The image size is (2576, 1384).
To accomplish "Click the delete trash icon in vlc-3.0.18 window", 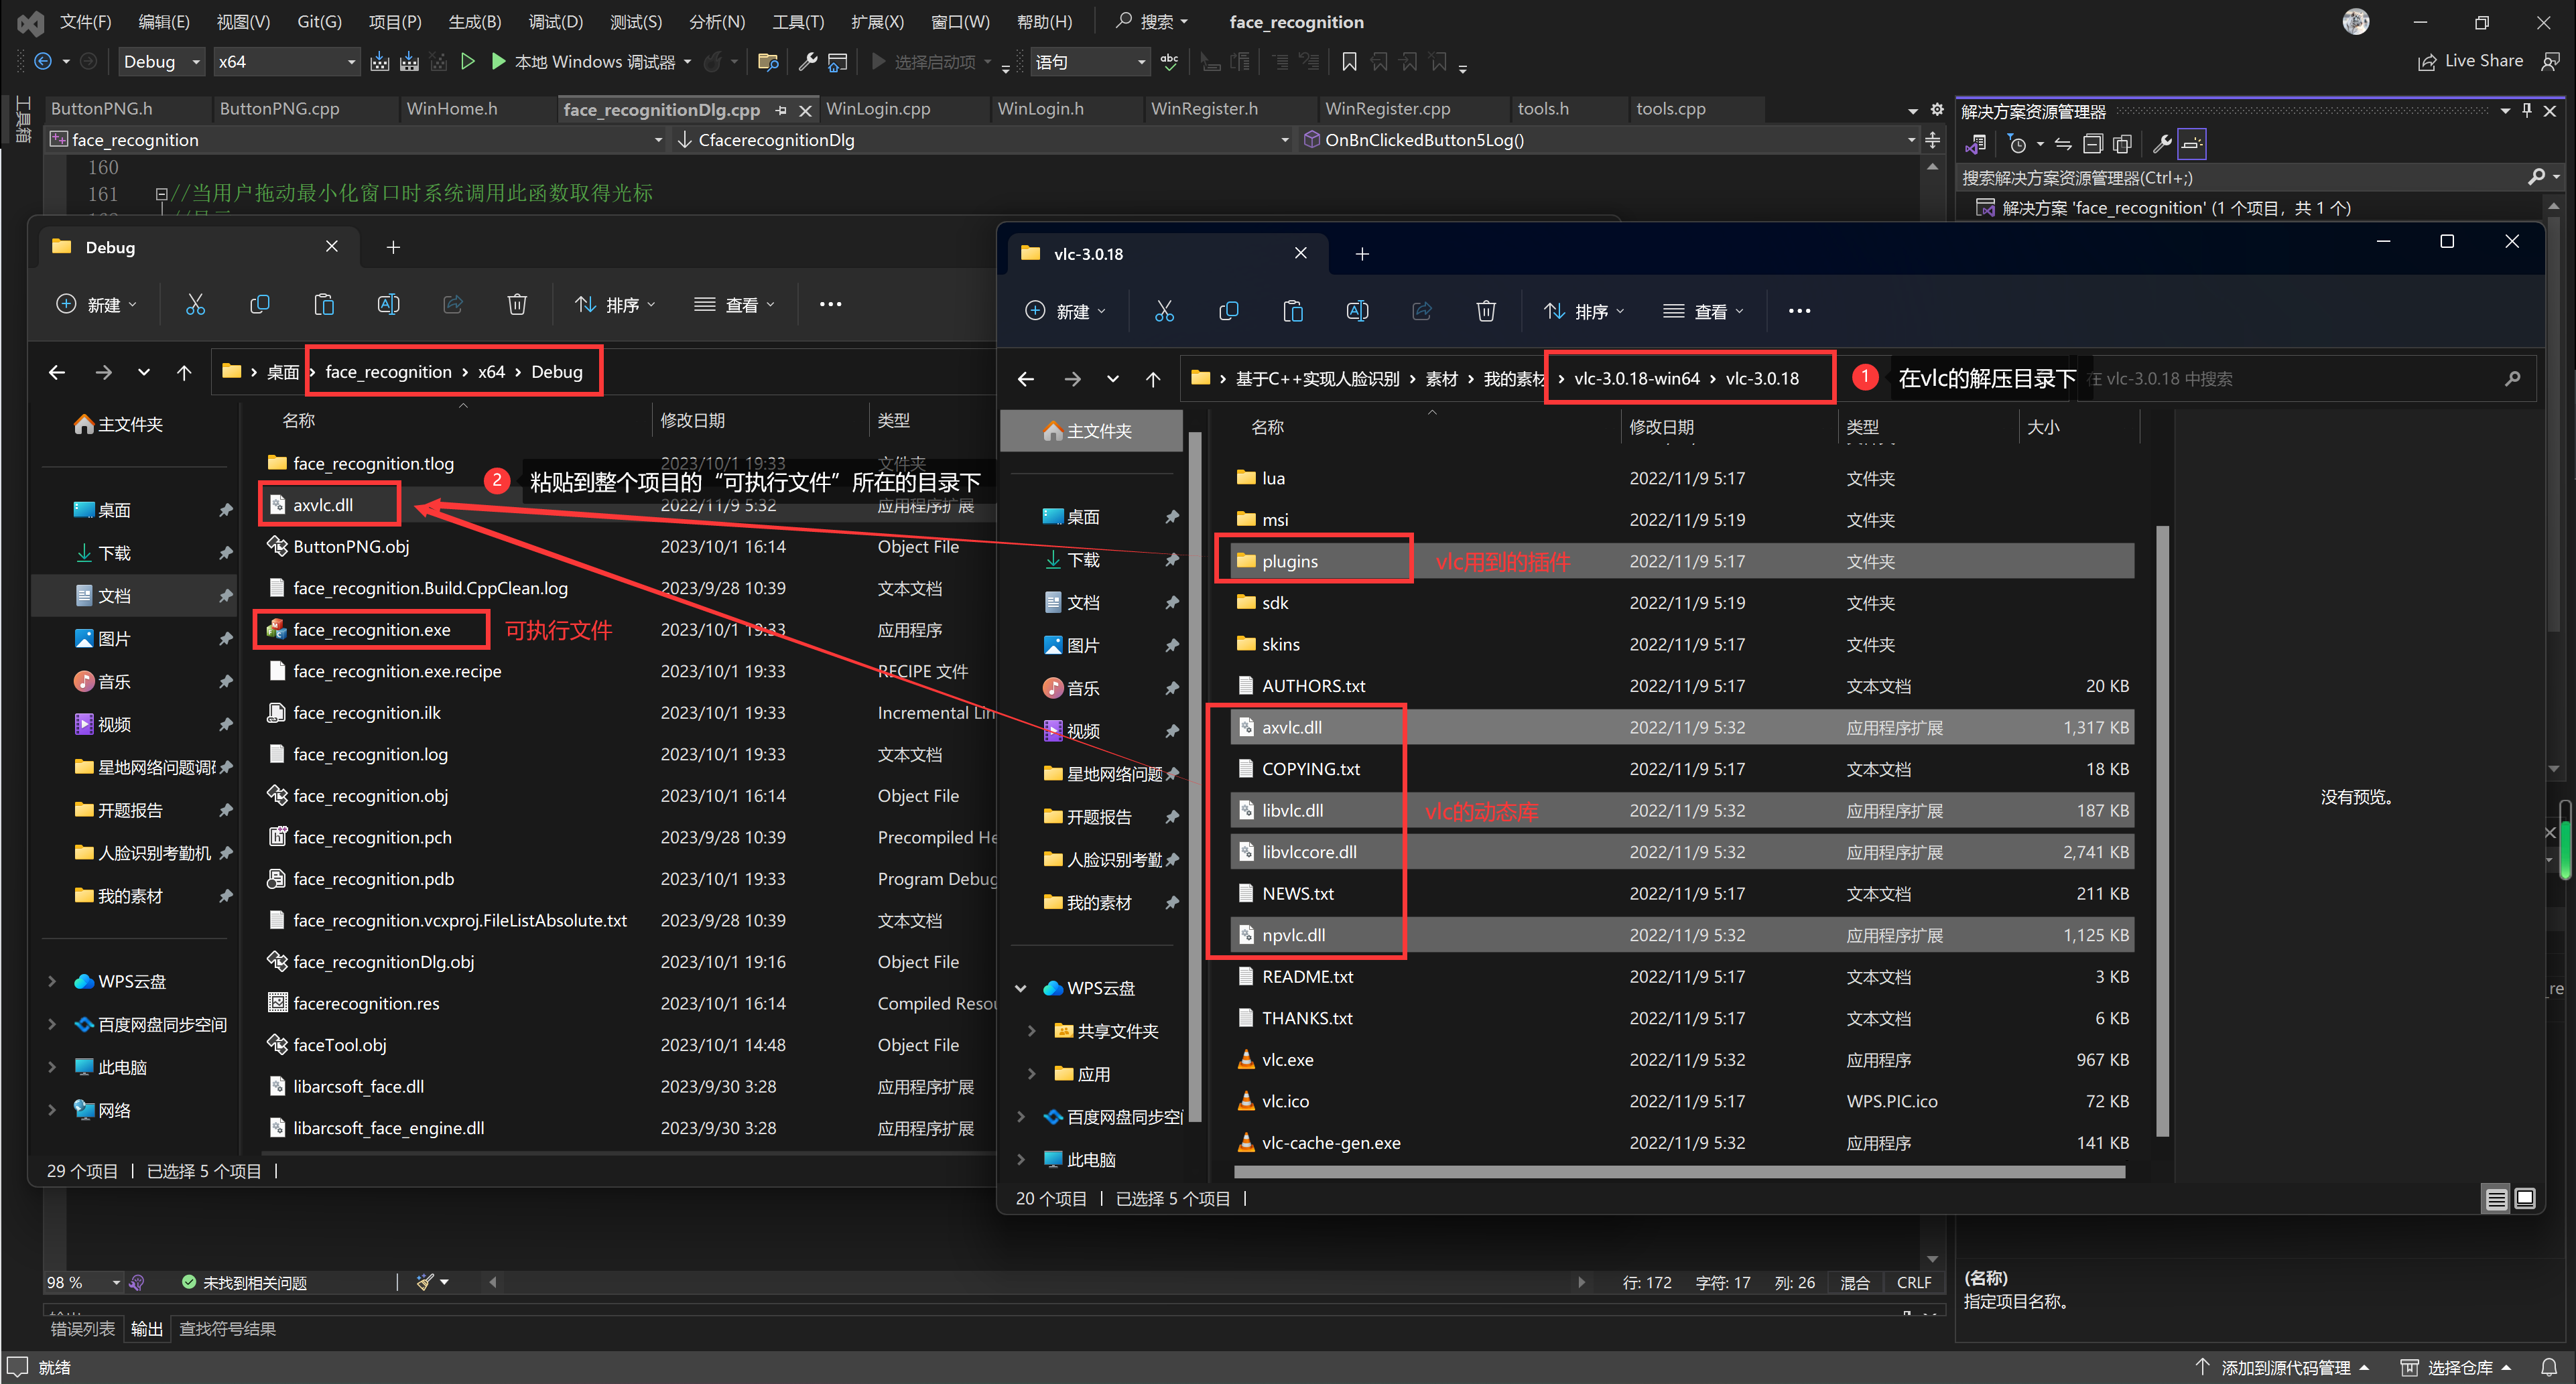I will [x=1485, y=311].
